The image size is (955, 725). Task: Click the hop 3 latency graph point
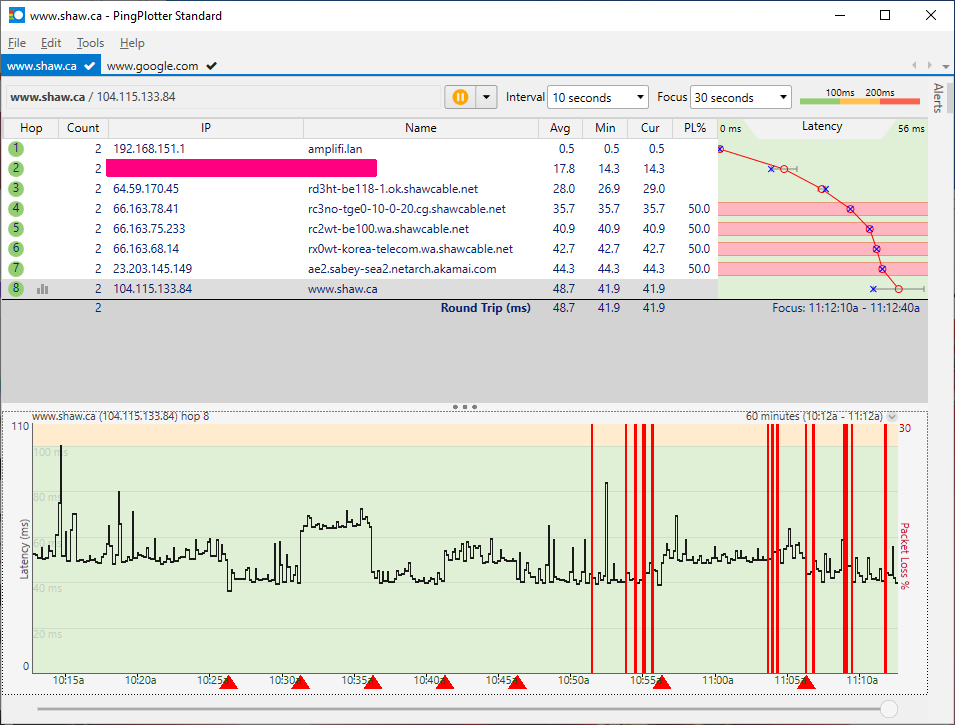[822, 189]
